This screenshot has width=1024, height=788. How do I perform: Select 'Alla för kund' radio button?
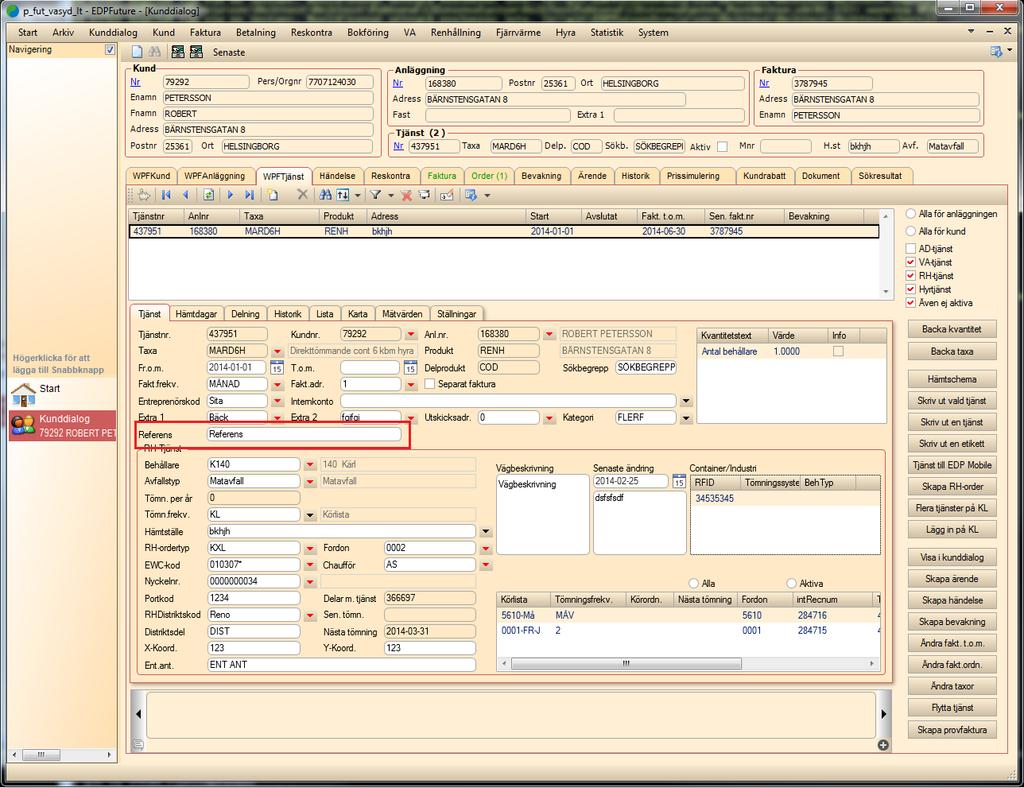coord(910,231)
